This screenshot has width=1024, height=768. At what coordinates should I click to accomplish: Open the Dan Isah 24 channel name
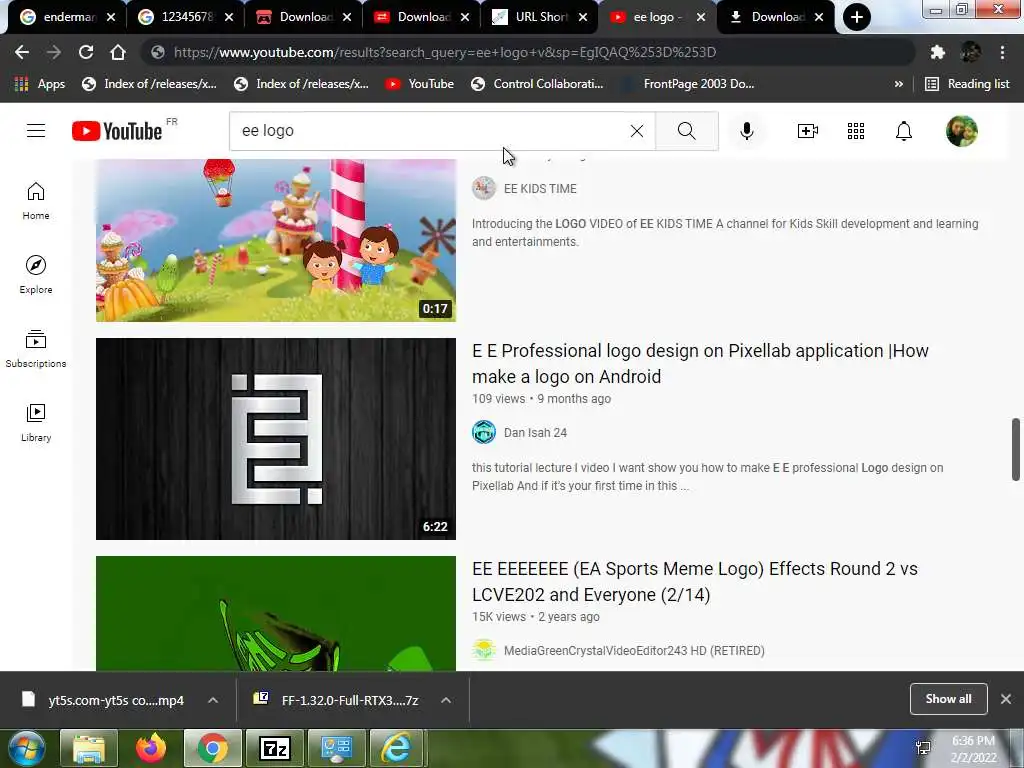tap(536, 432)
